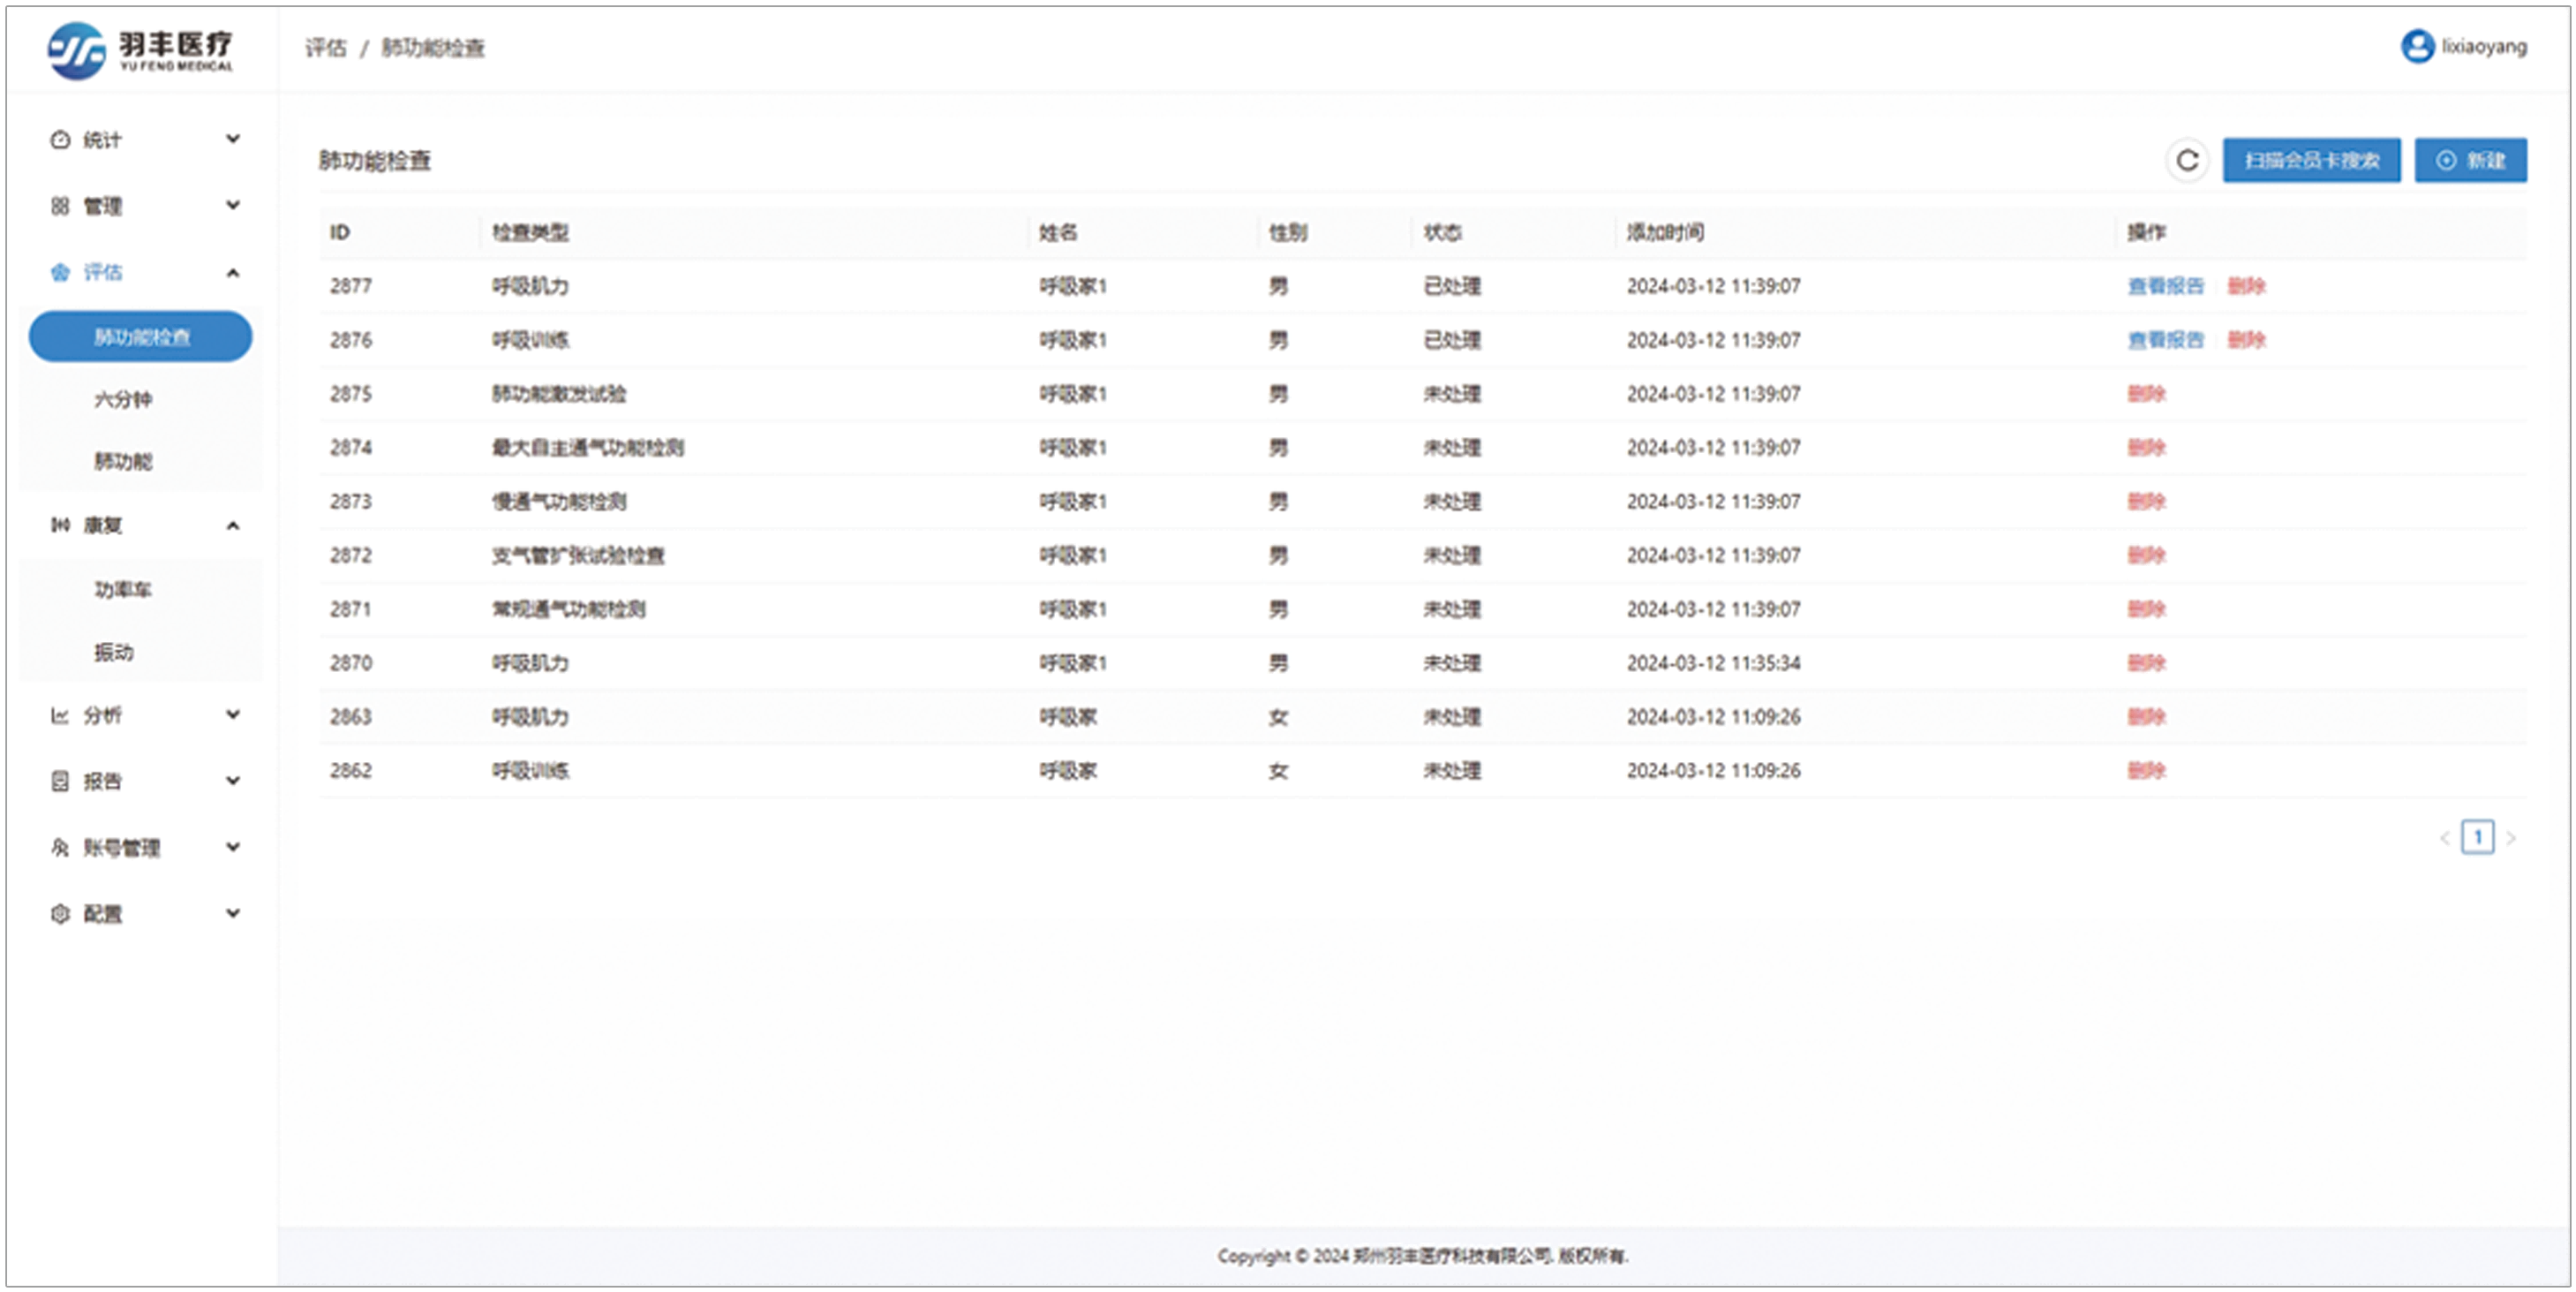Click the 账号管理 user icon in sidebar
Screen dimensions: 2576x1292
[x=60, y=847]
